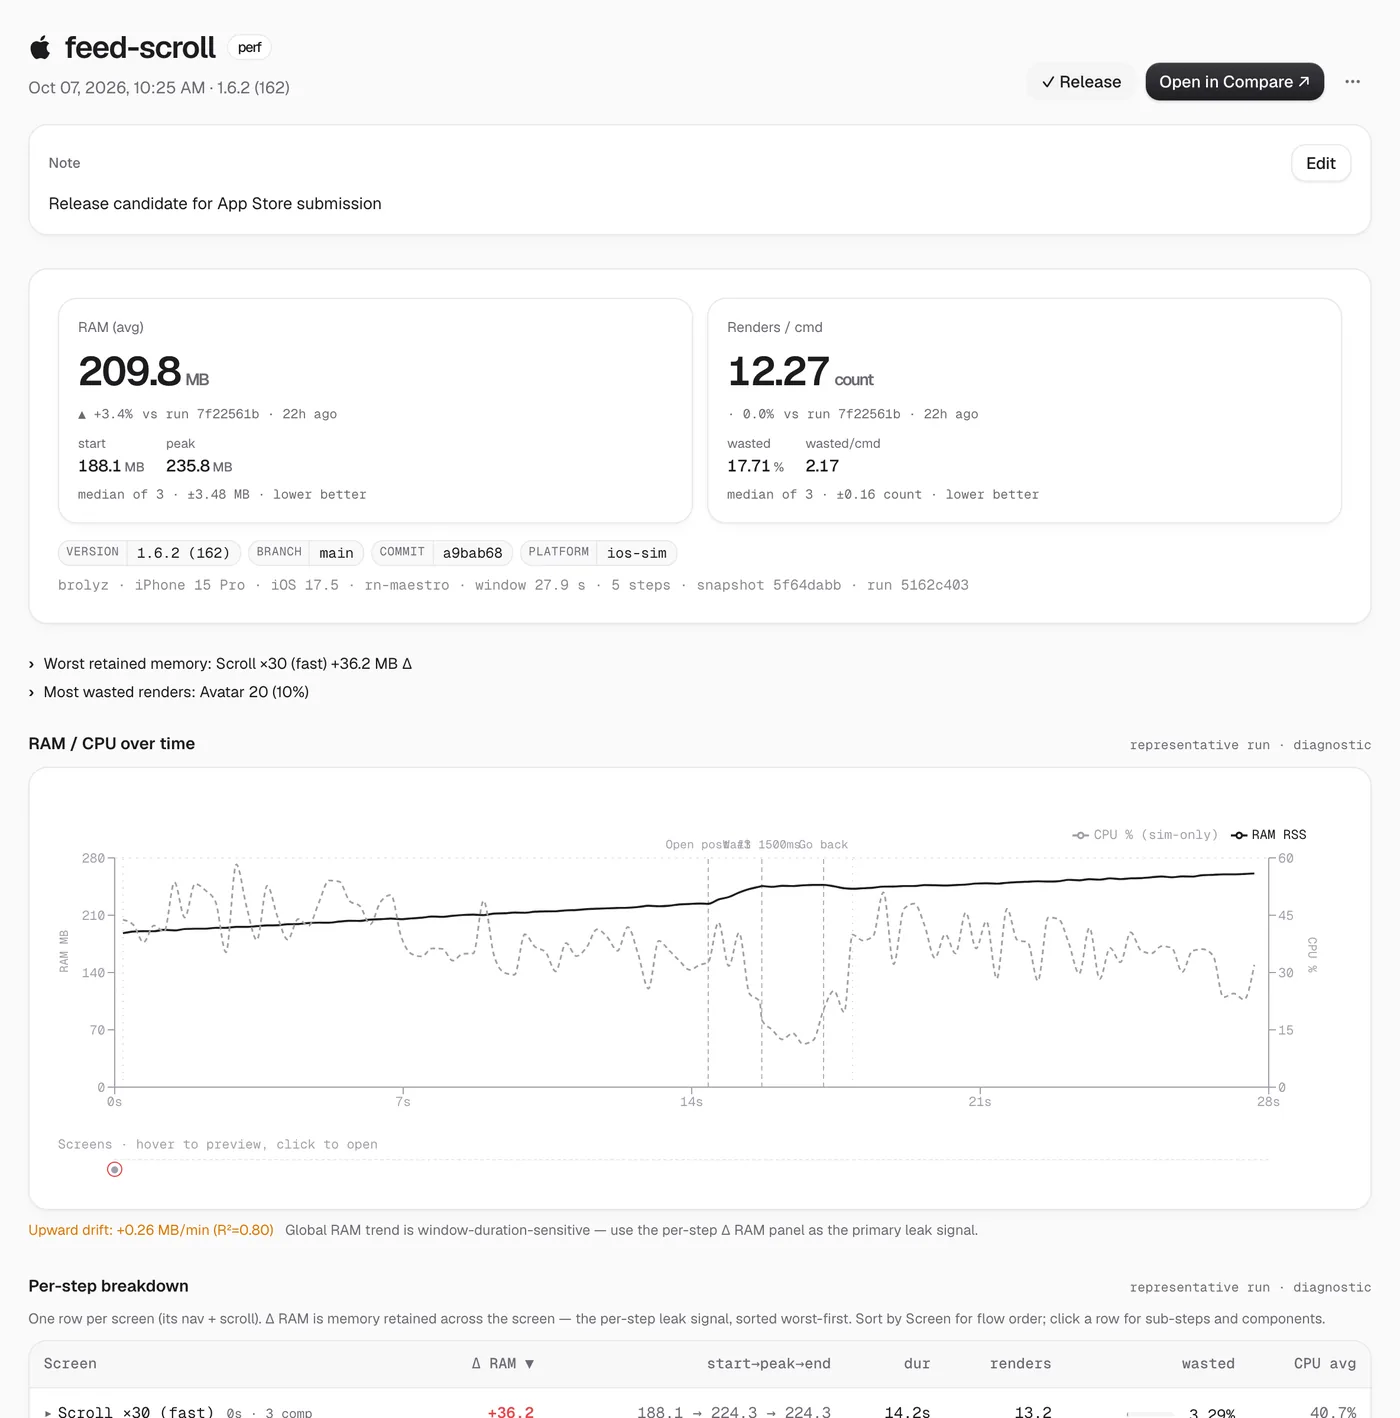1400x1418 pixels.
Task: Toggle the Release checkmark button
Action: [x=1081, y=82]
